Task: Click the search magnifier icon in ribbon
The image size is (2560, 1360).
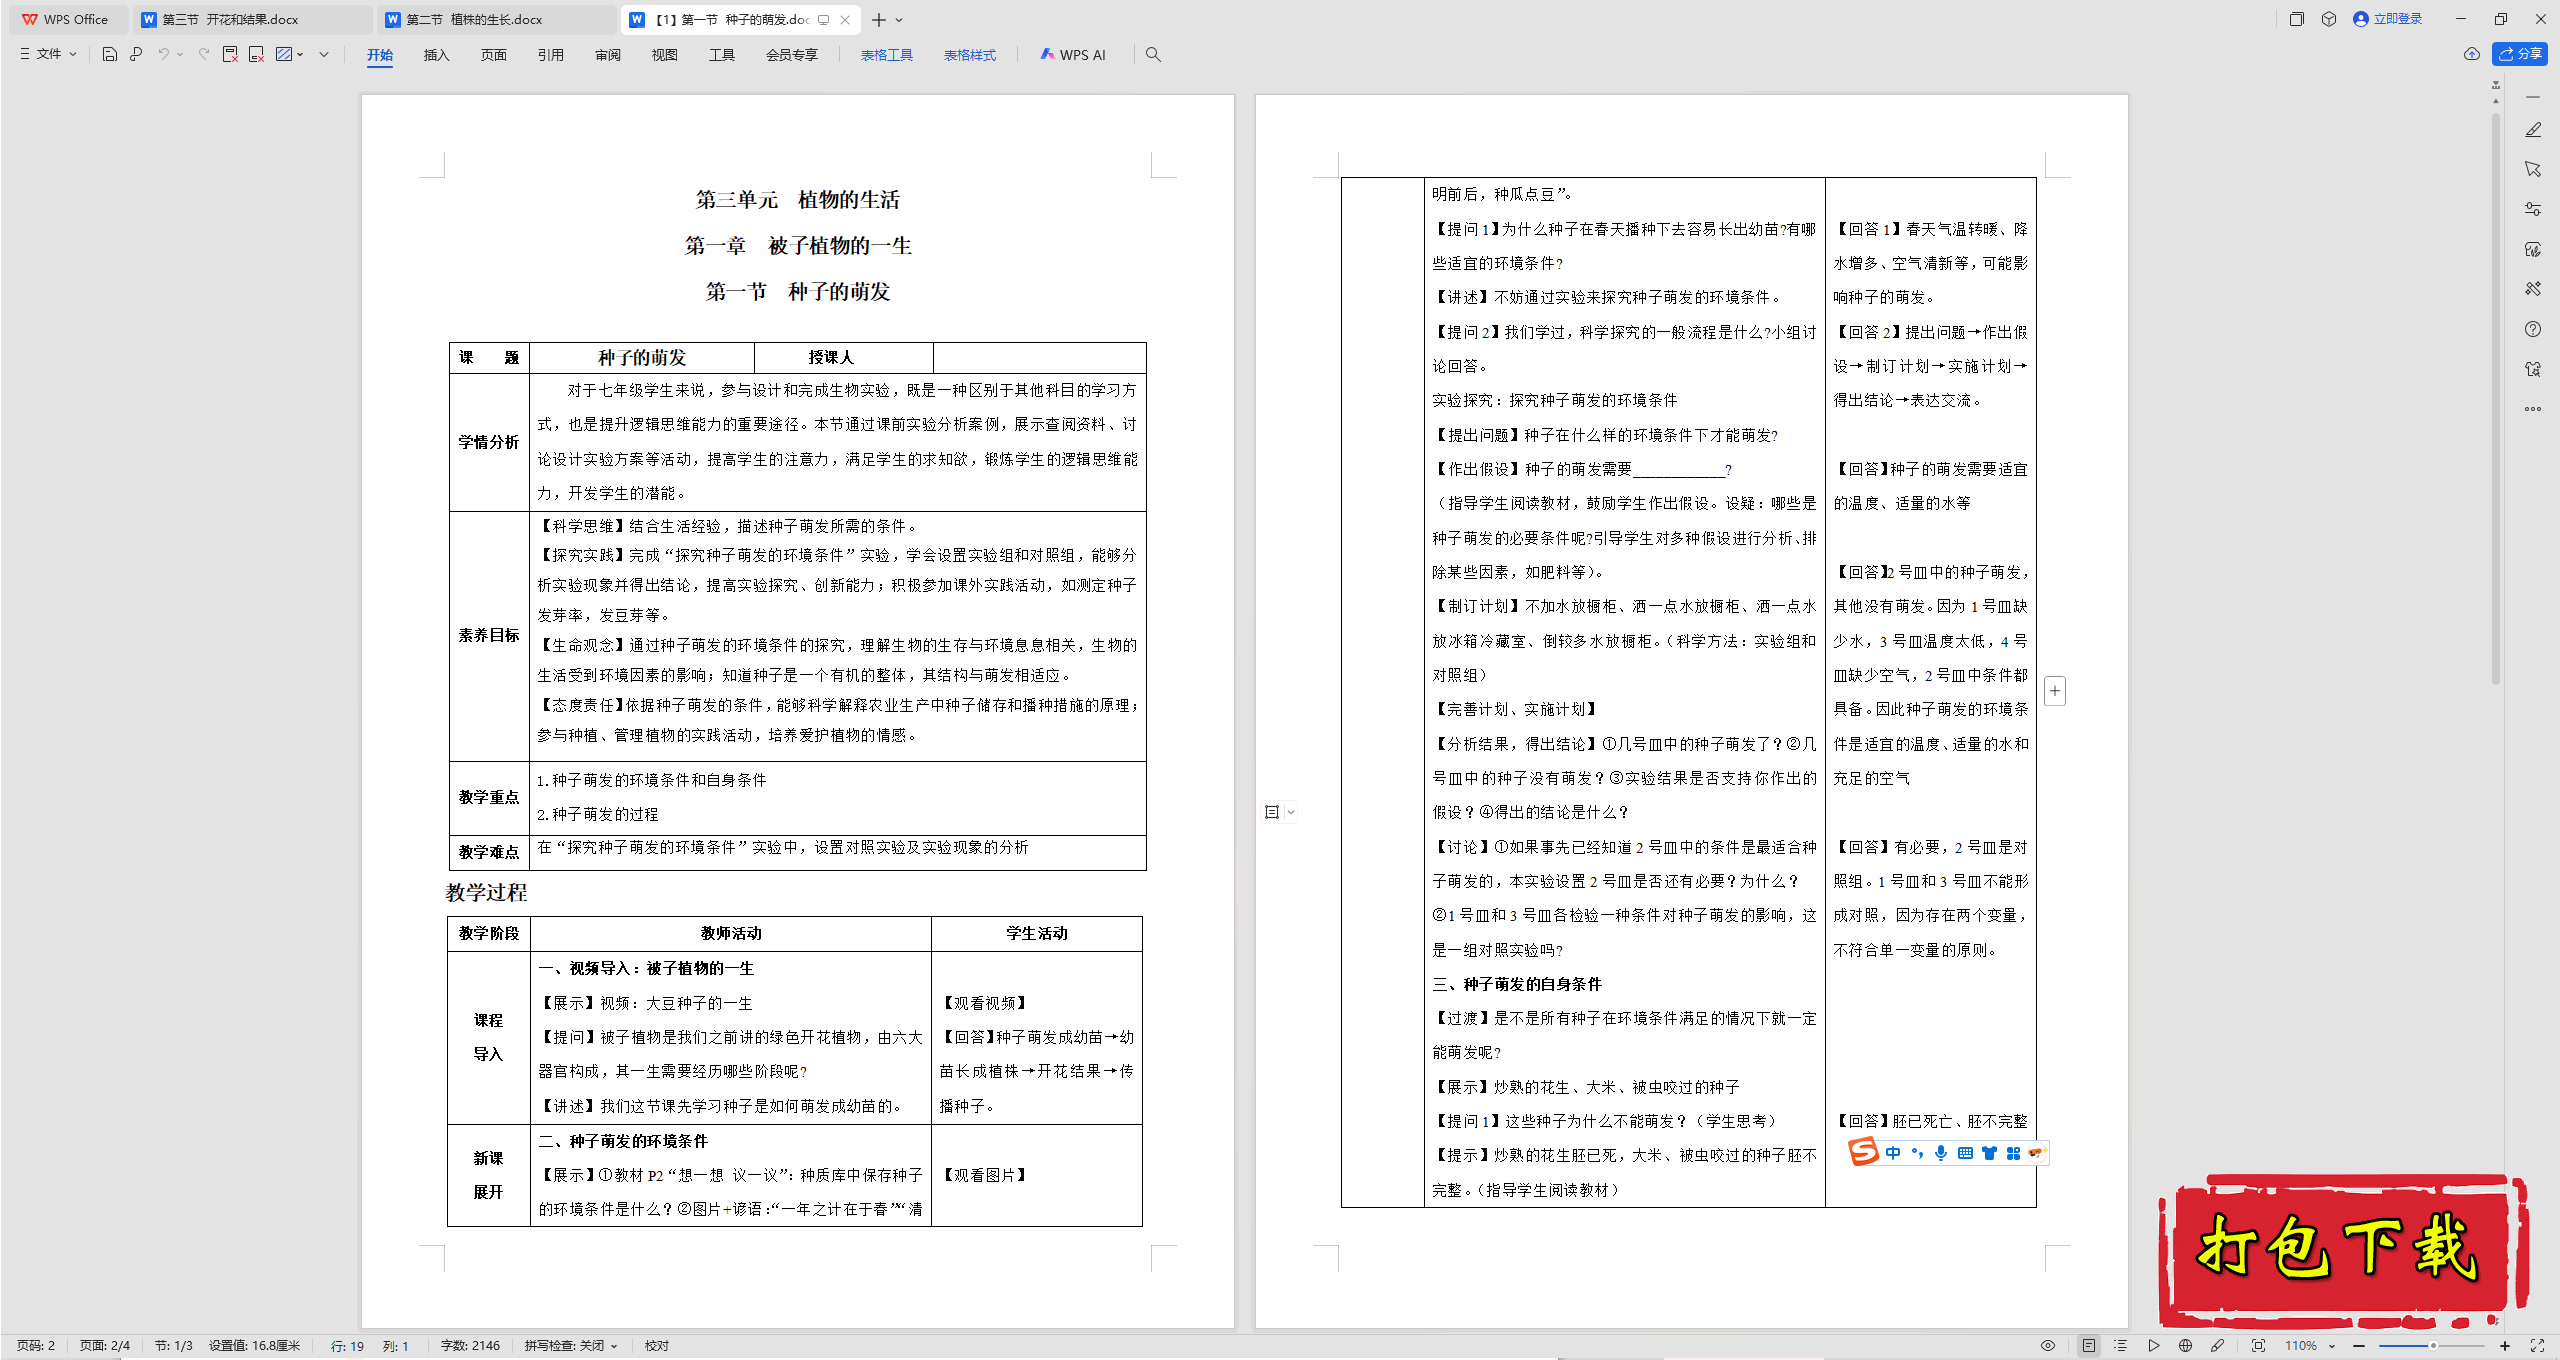Action: tap(1153, 54)
